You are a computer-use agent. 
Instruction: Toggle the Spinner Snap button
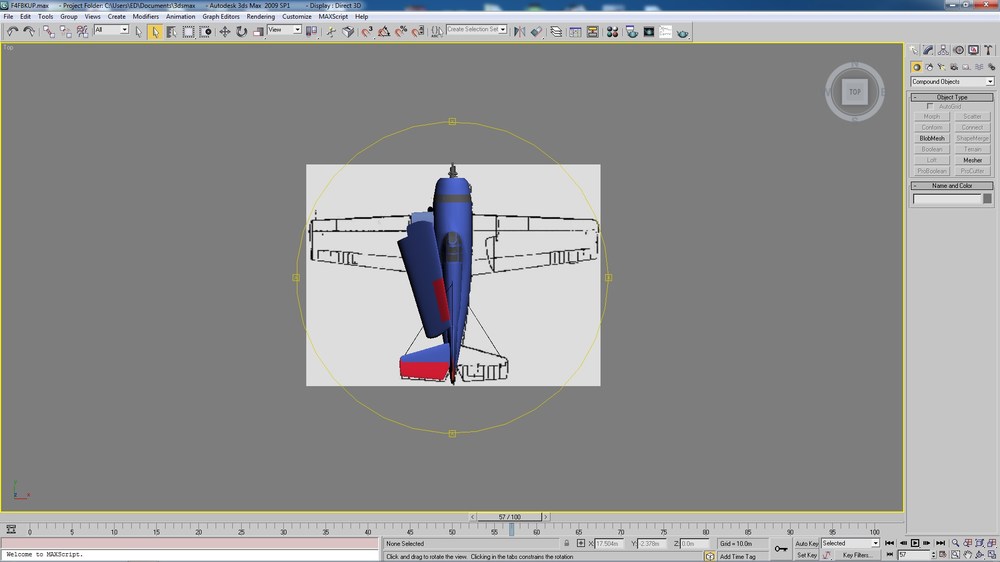pyautogui.click(x=418, y=31)
